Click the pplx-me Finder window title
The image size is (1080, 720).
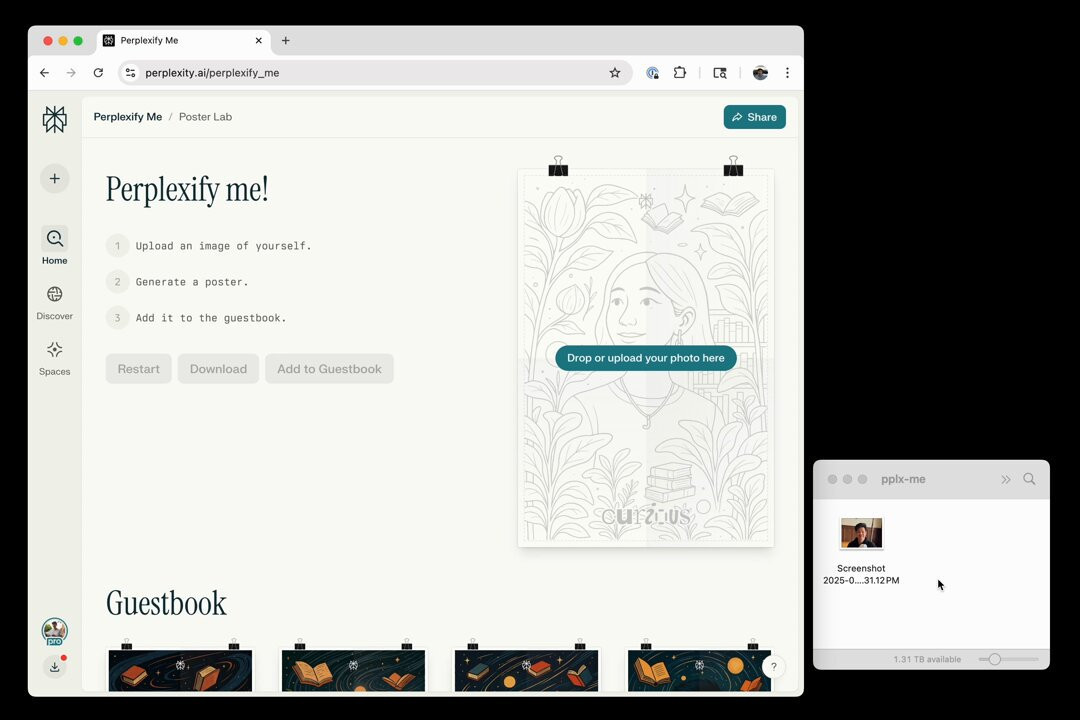tap(903, 479)
